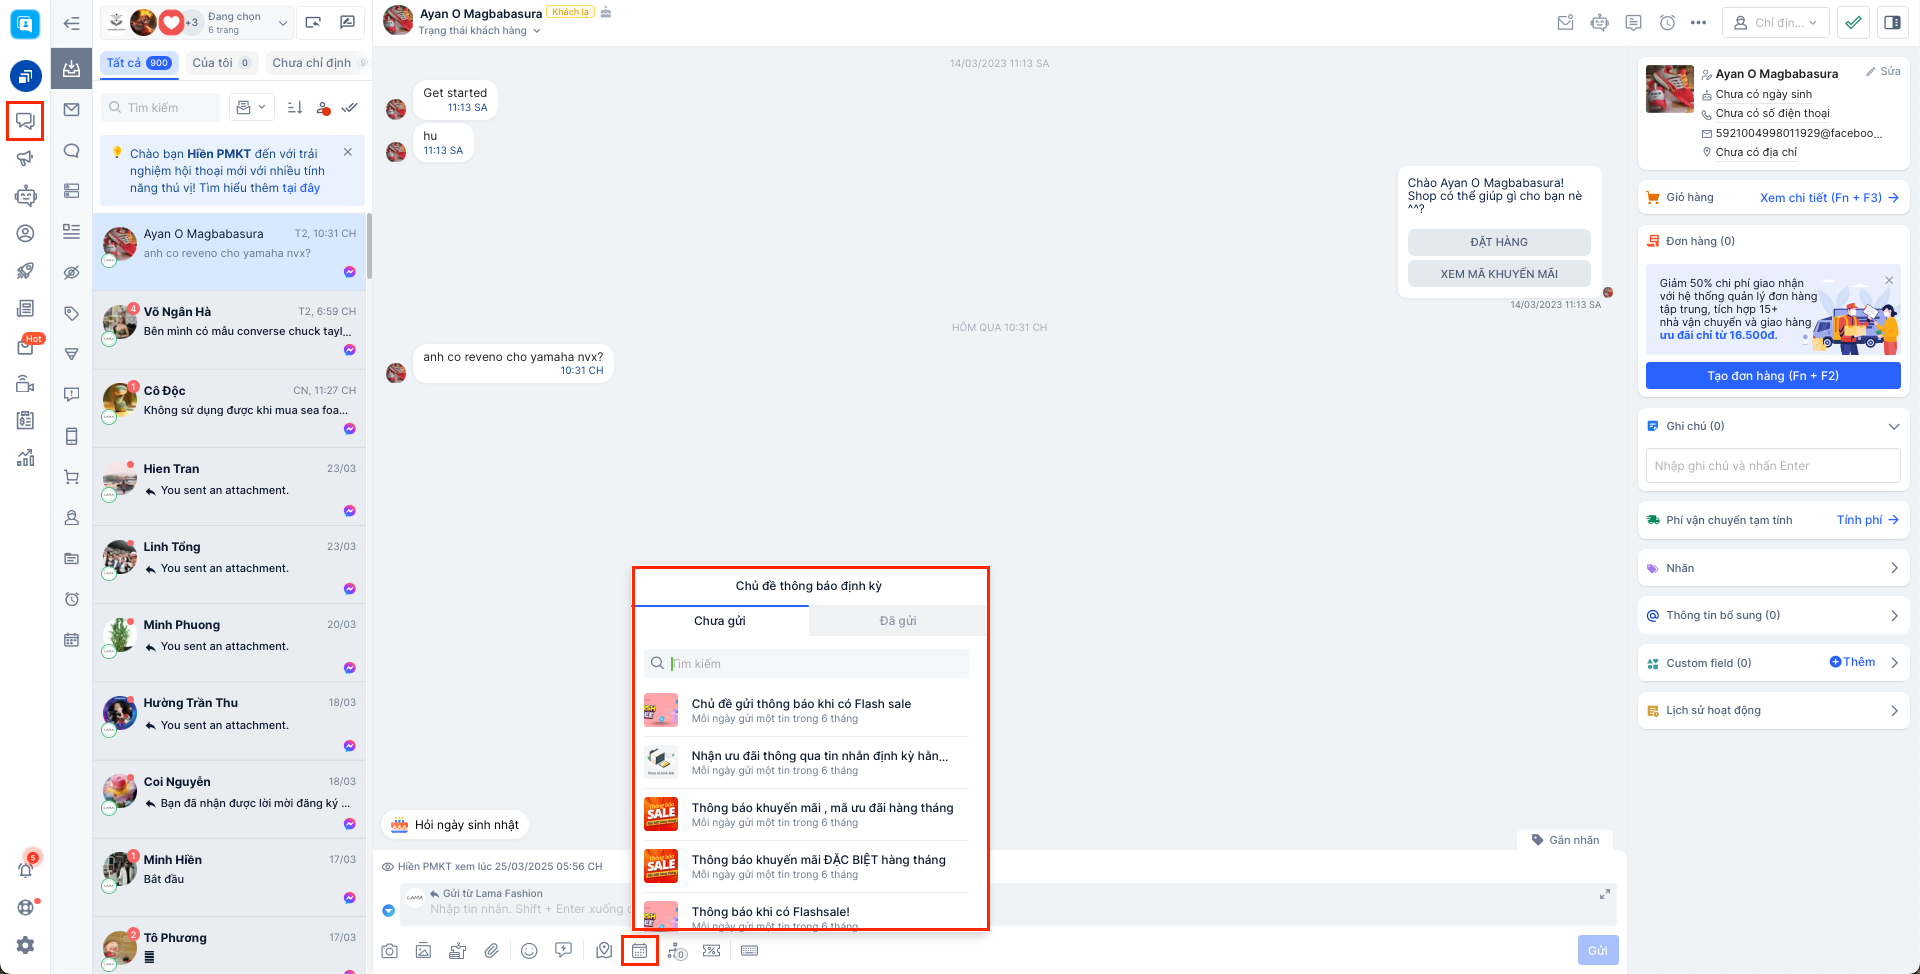Image resolution: width=1920 pixels, height=974 pixels.
Task: Collapse sidebar with the left arrow icon
Action: point(72,23)
